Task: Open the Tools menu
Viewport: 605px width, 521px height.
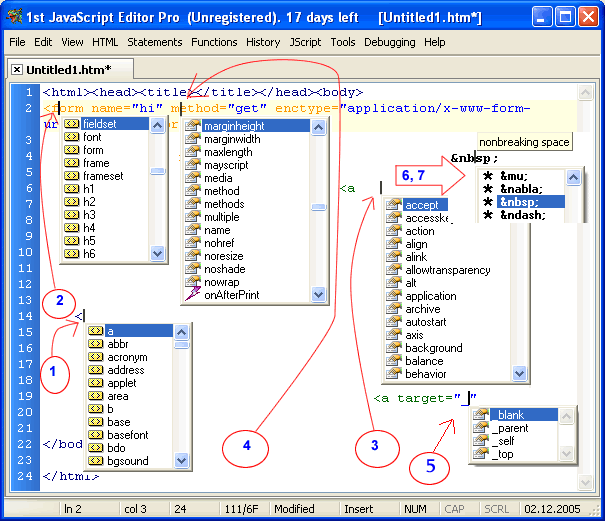Action: (x=343, y=42)
